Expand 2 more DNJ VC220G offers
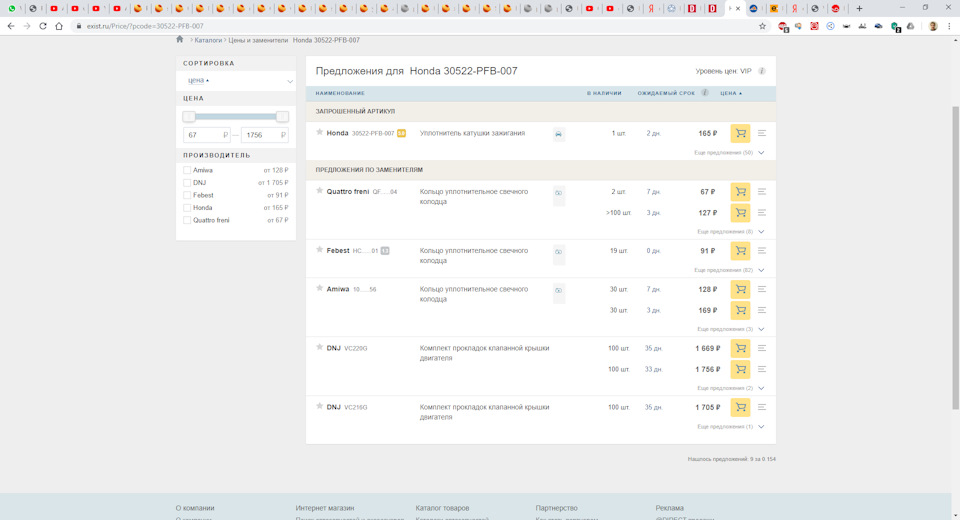The height and width of the screenshot is (520, 960). point(730,388)
